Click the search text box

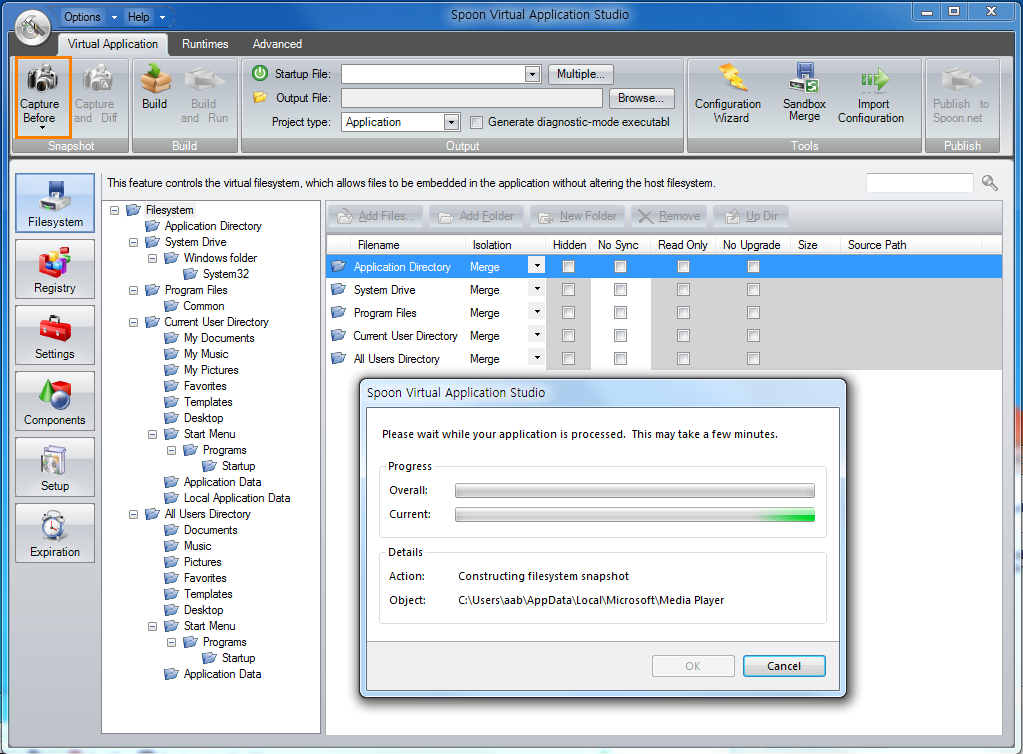pos(919,183)
